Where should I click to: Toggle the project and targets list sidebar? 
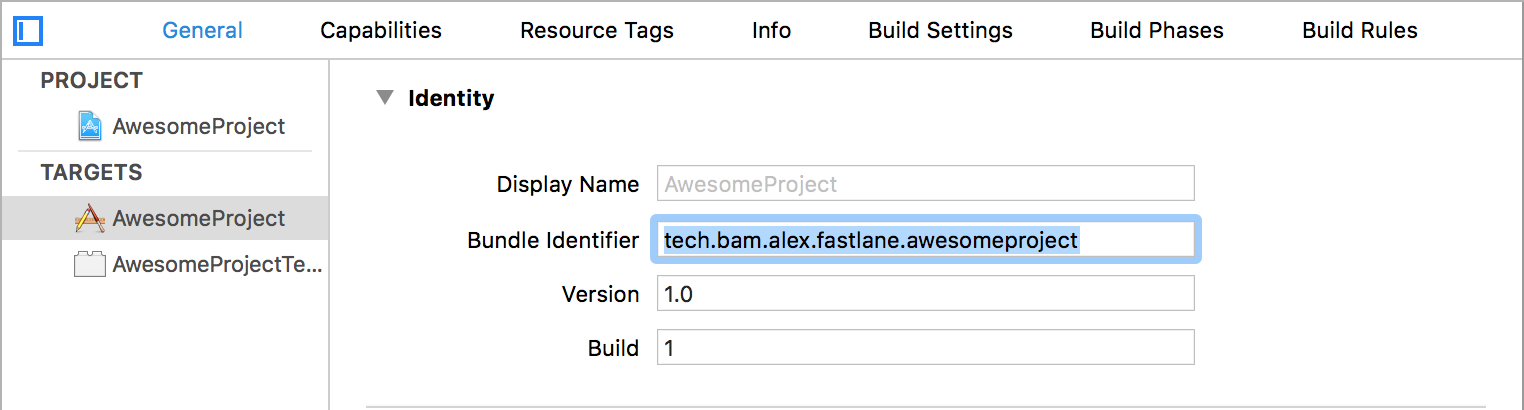click(28, 31)
